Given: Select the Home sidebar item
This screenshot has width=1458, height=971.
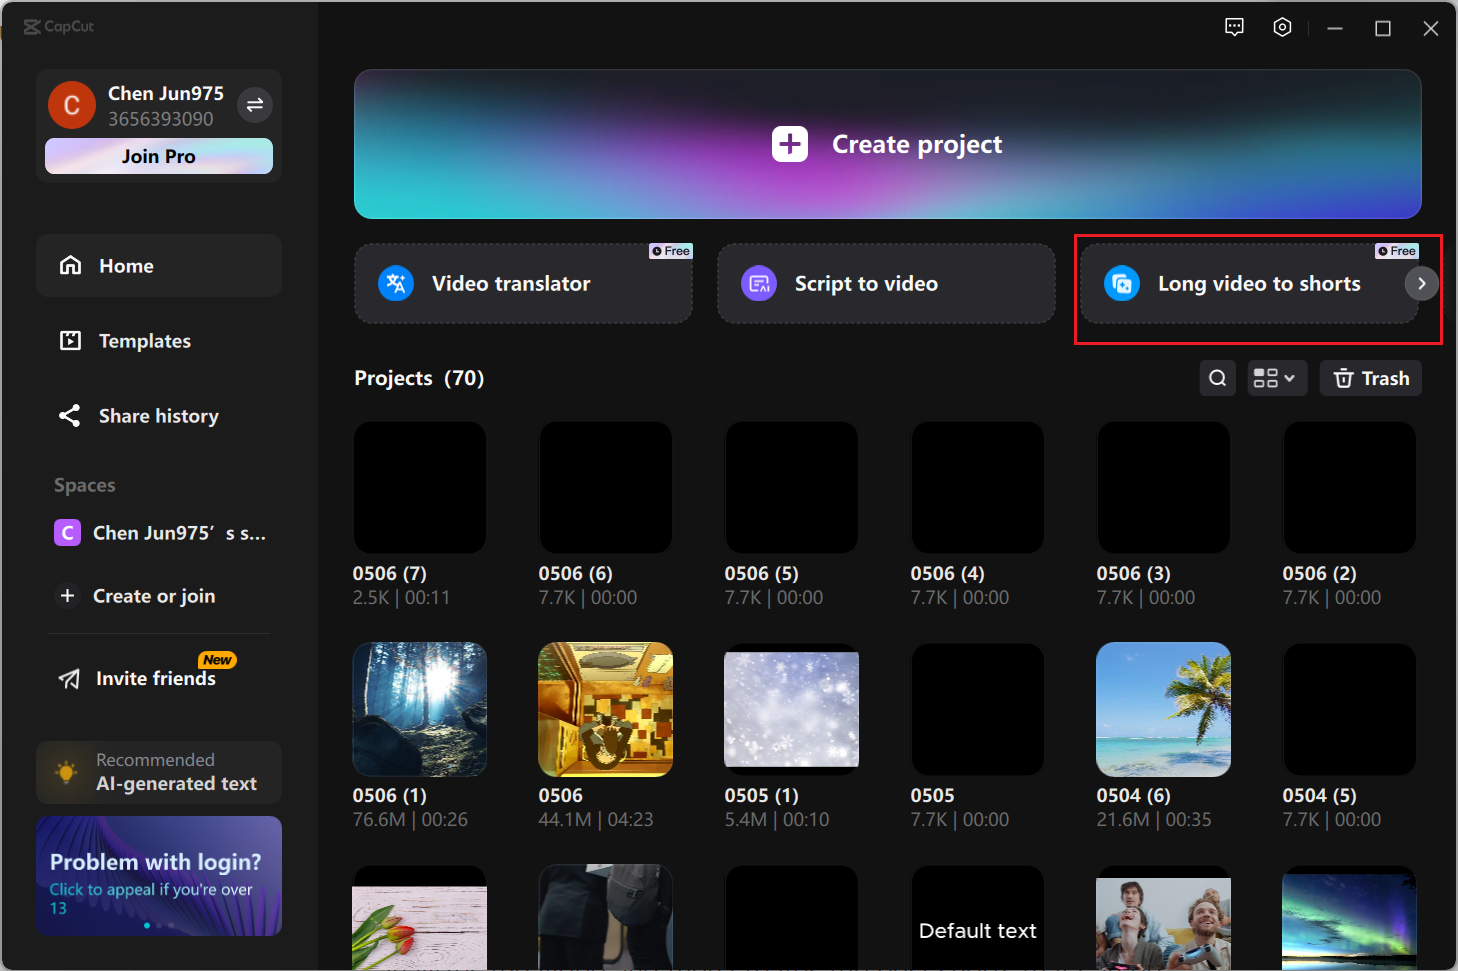Looking at the screenshot, I should [125, 265].
